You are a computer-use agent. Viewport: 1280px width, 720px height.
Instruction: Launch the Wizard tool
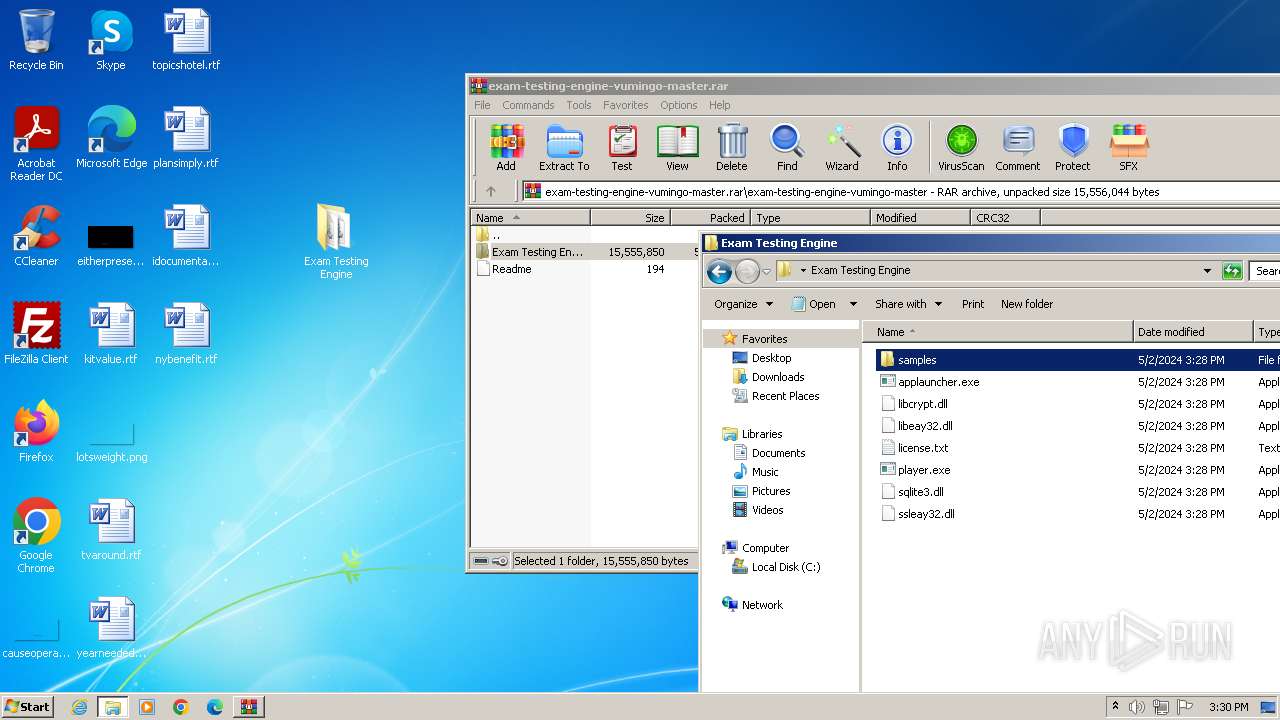[x=842, y=148]
